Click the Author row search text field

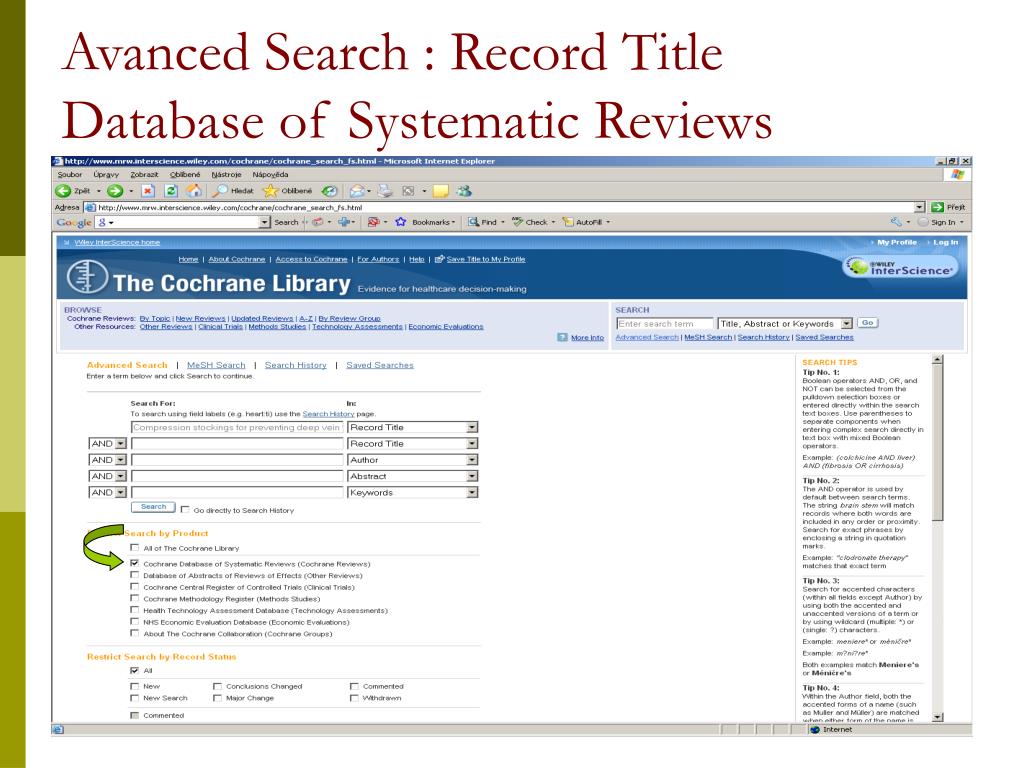237,460
